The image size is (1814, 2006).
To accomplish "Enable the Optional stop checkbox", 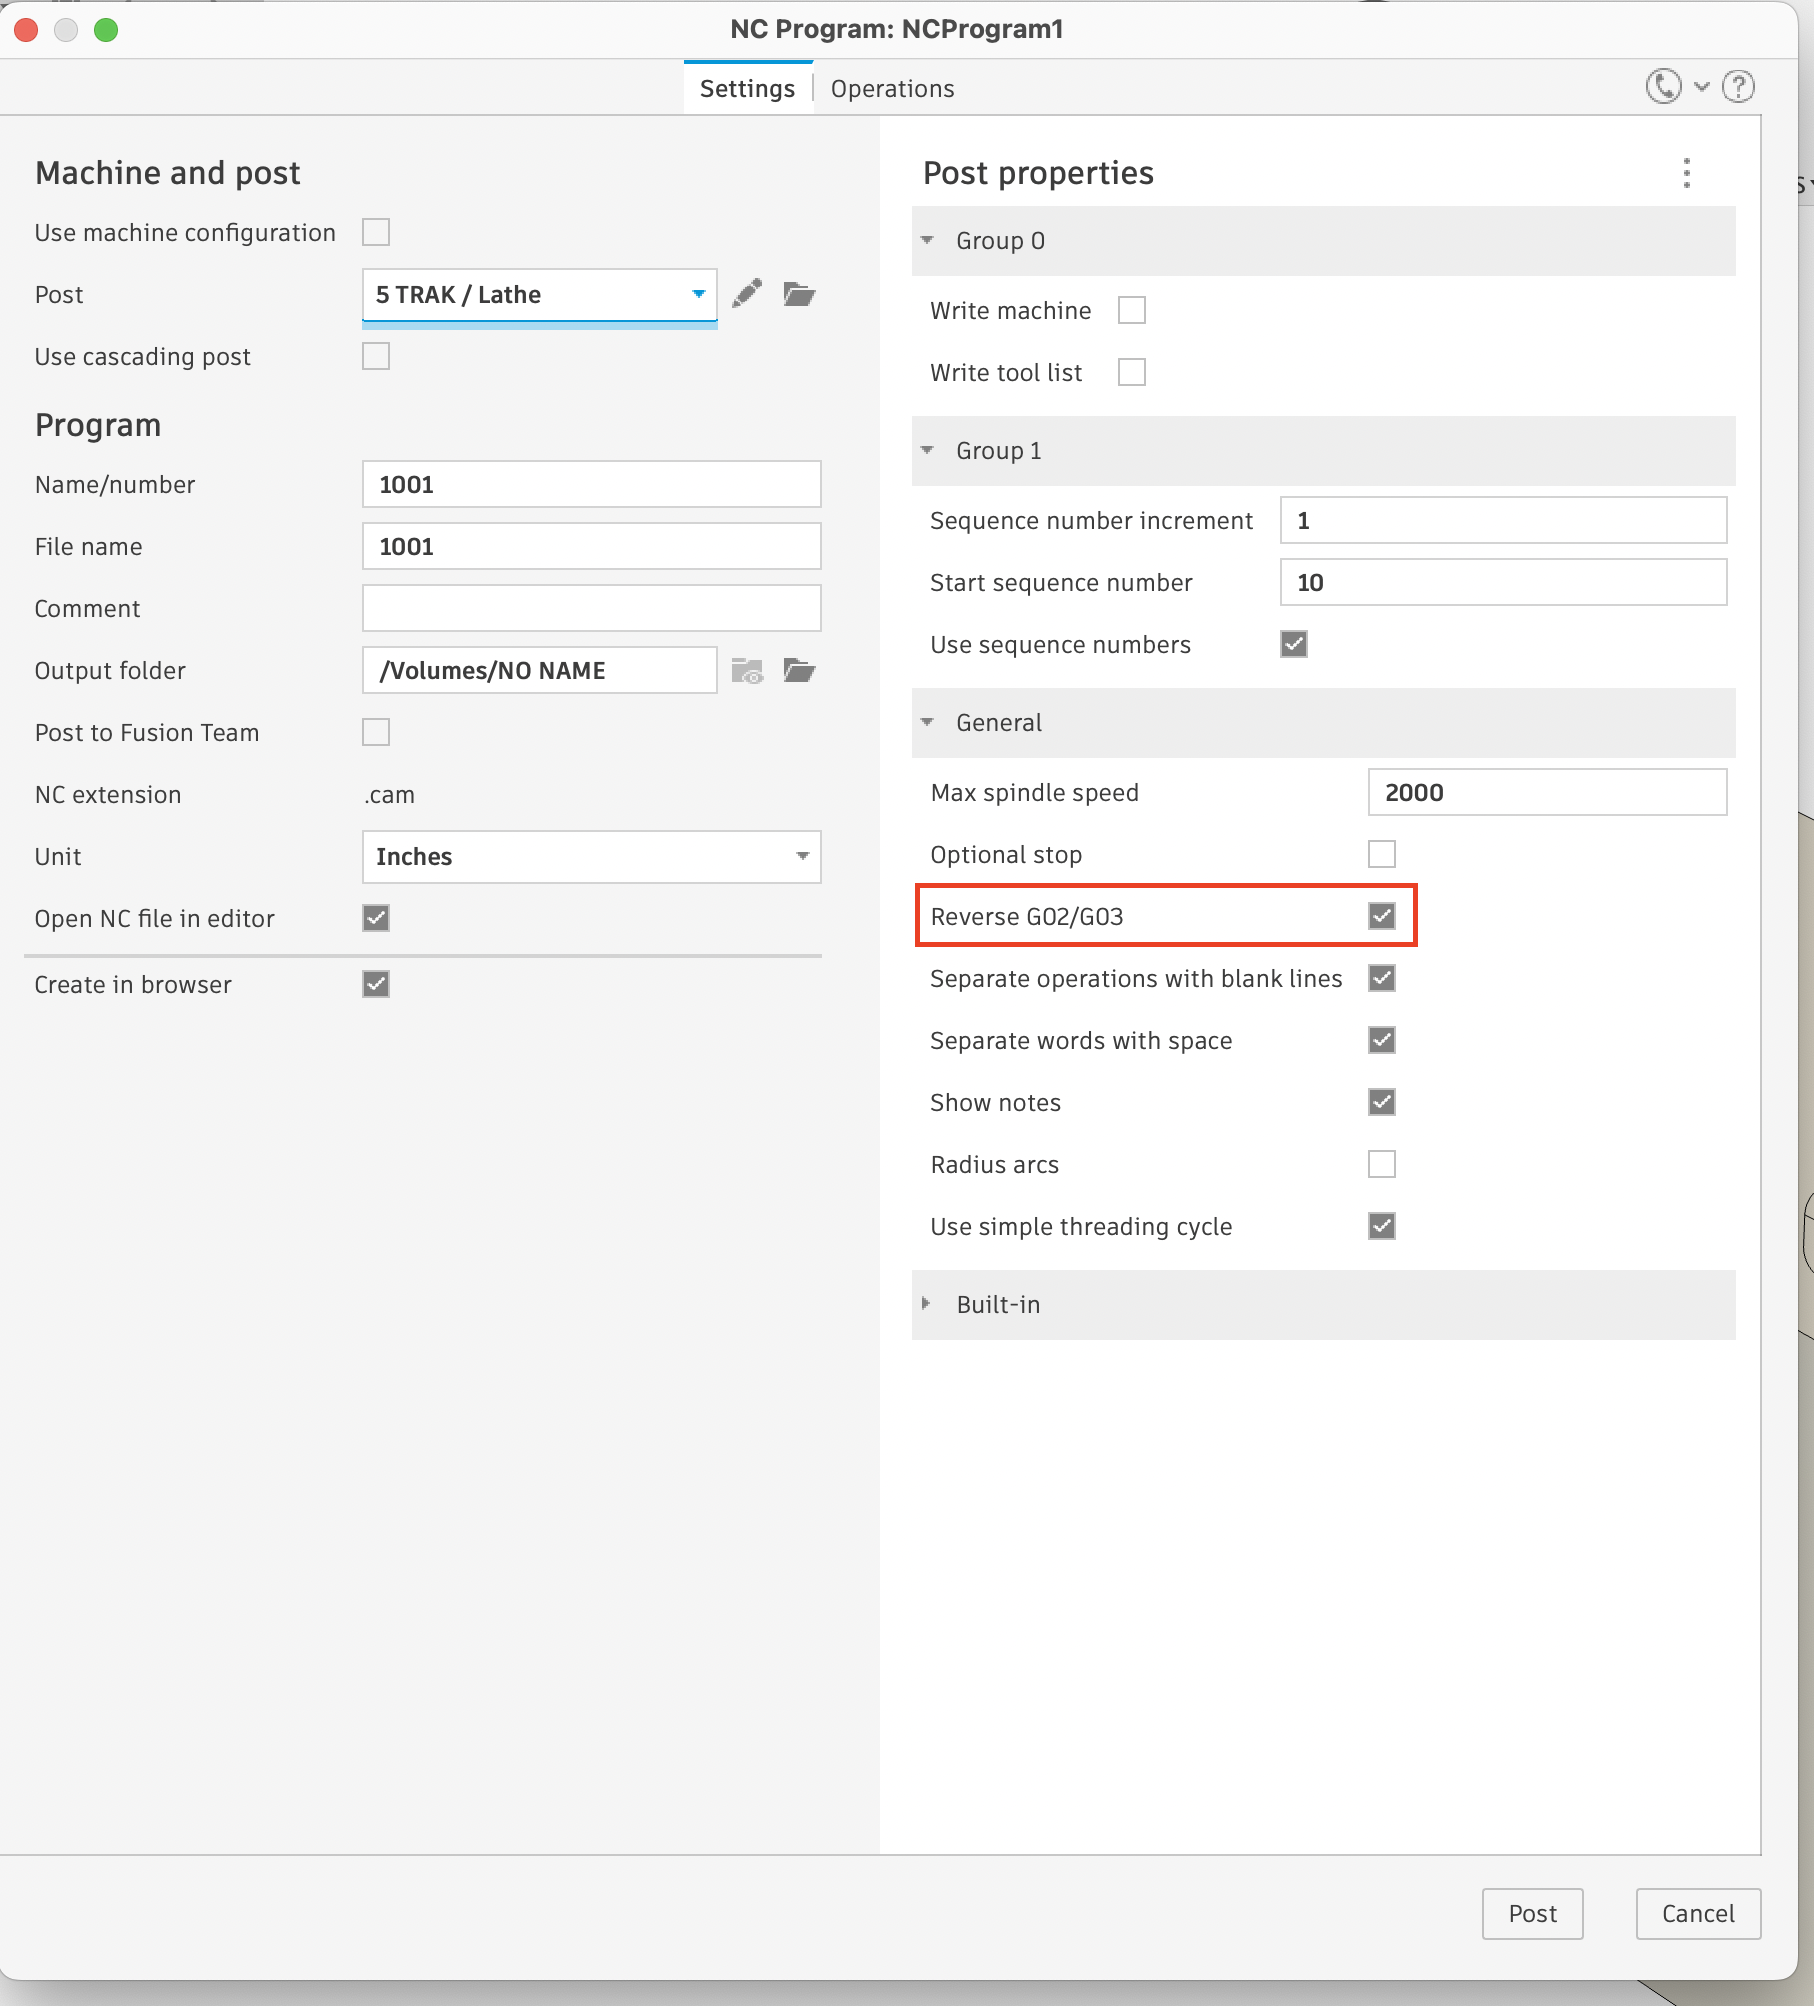I will coord(1382,854).
